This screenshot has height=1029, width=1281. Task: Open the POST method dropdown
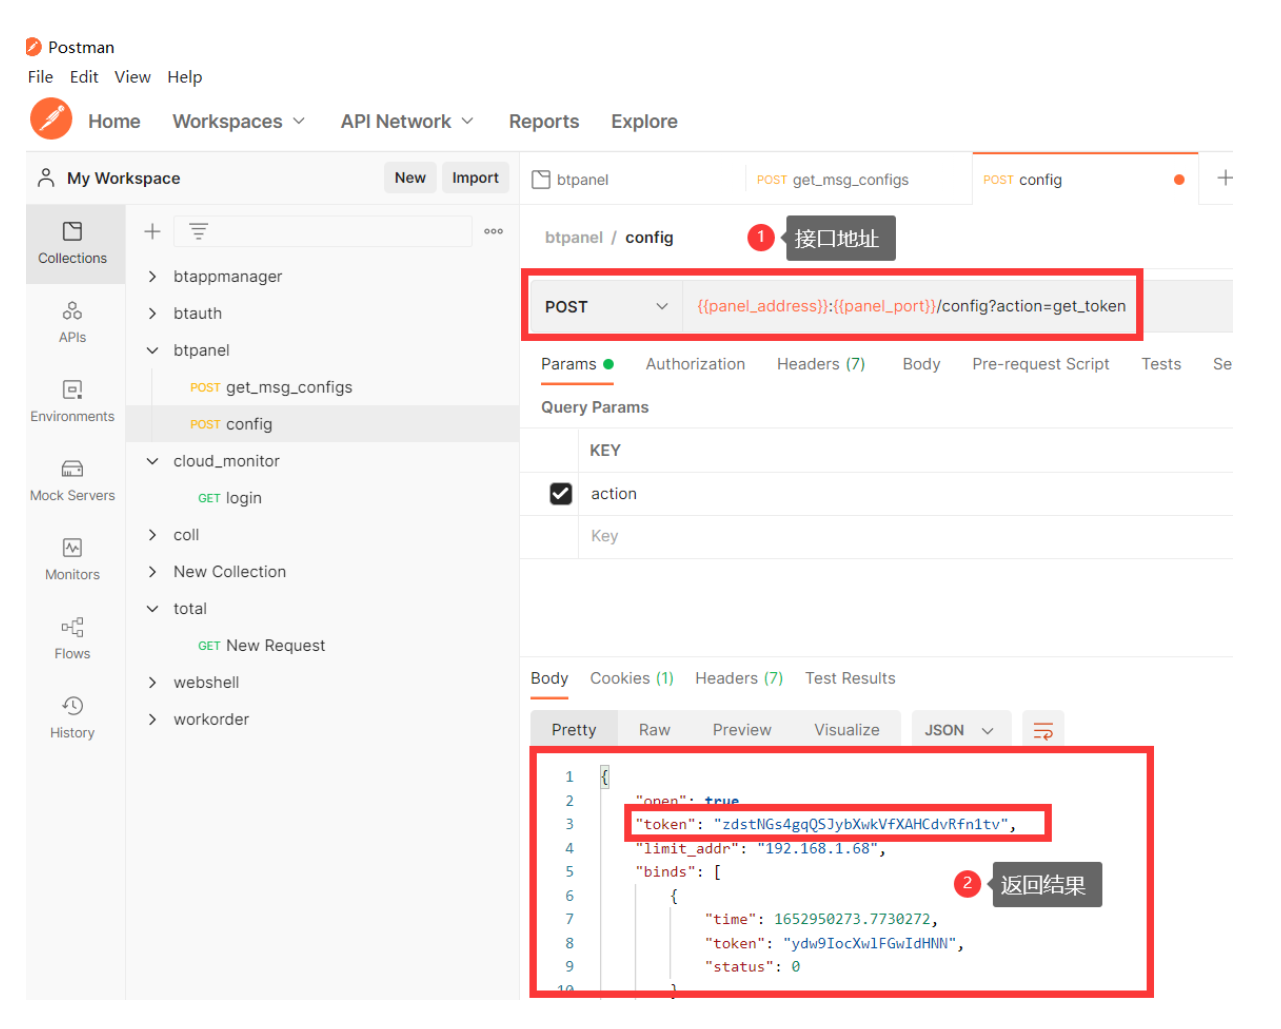coord(605,307)
